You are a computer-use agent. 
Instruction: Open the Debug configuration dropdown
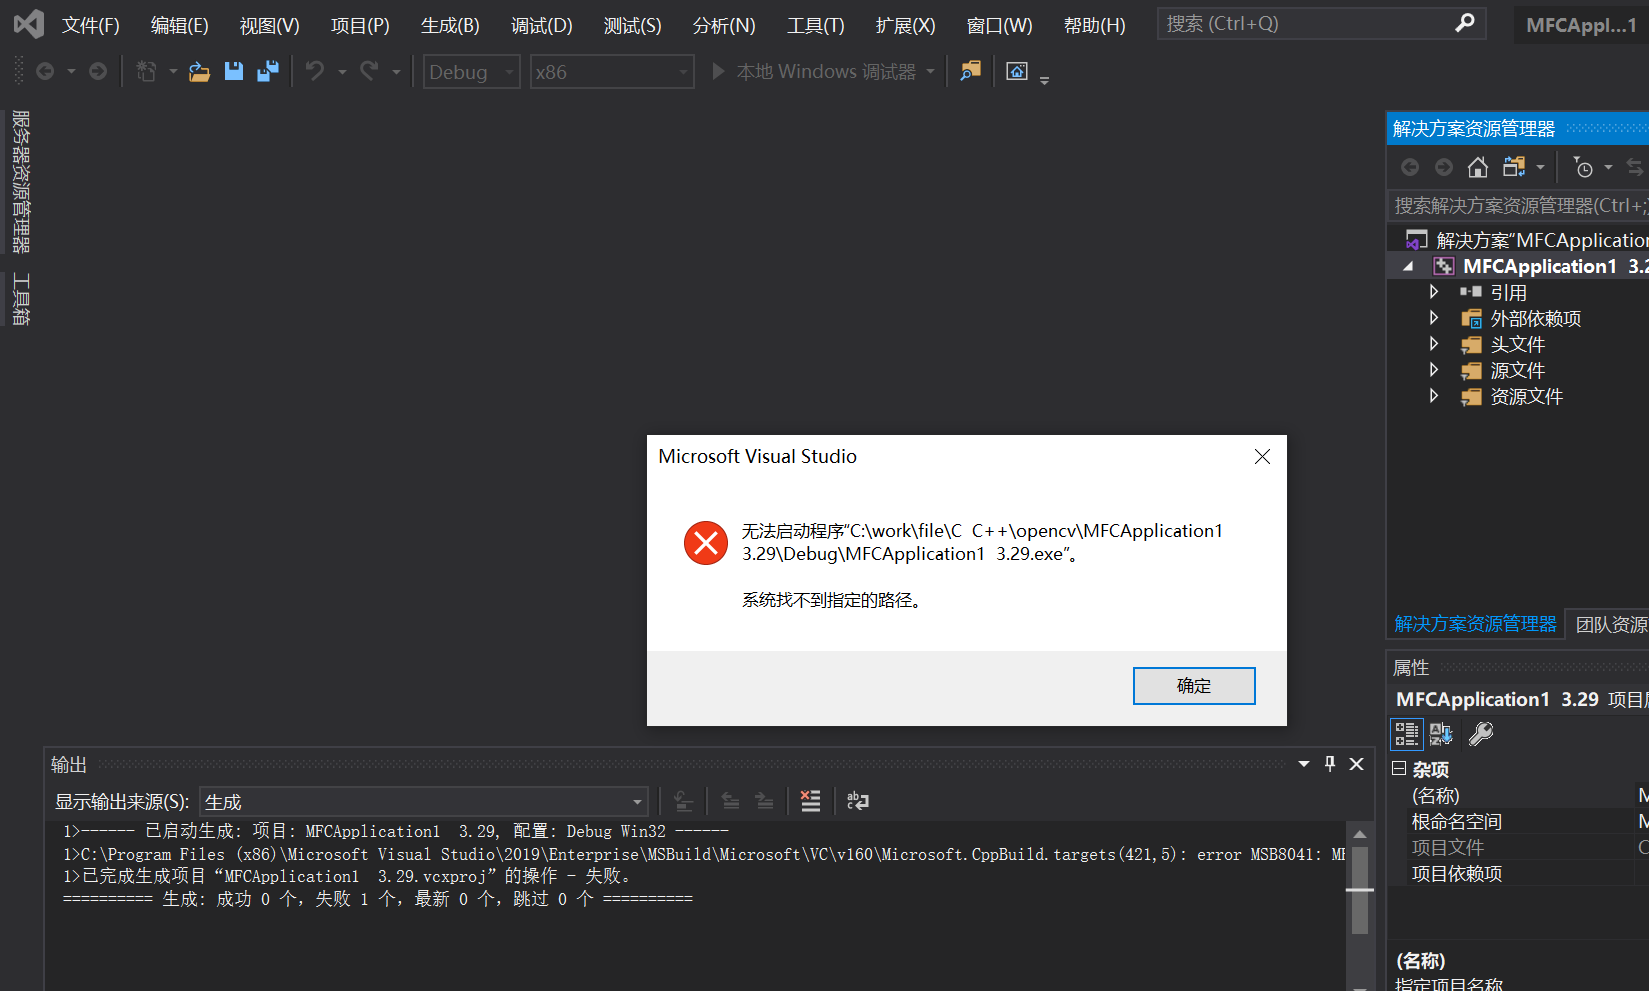tap(471, 71)
